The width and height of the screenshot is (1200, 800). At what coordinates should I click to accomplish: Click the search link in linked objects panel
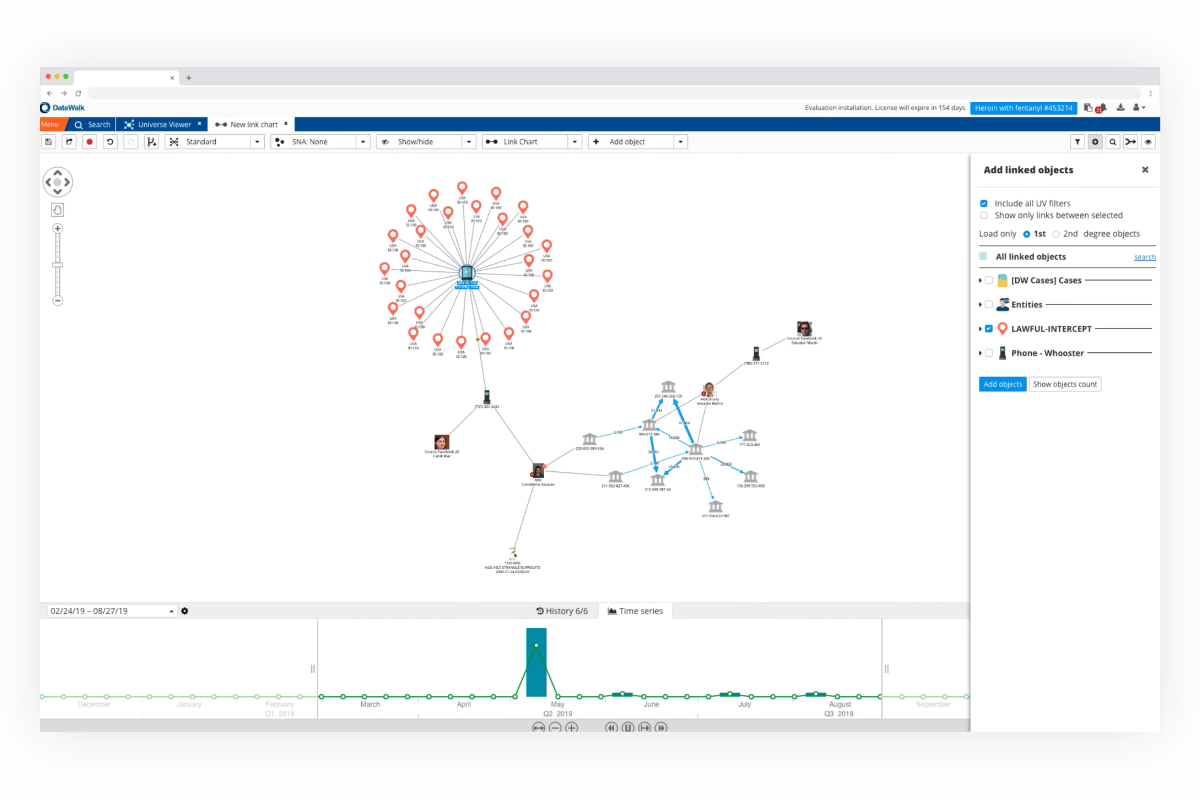pos(1145,257)
